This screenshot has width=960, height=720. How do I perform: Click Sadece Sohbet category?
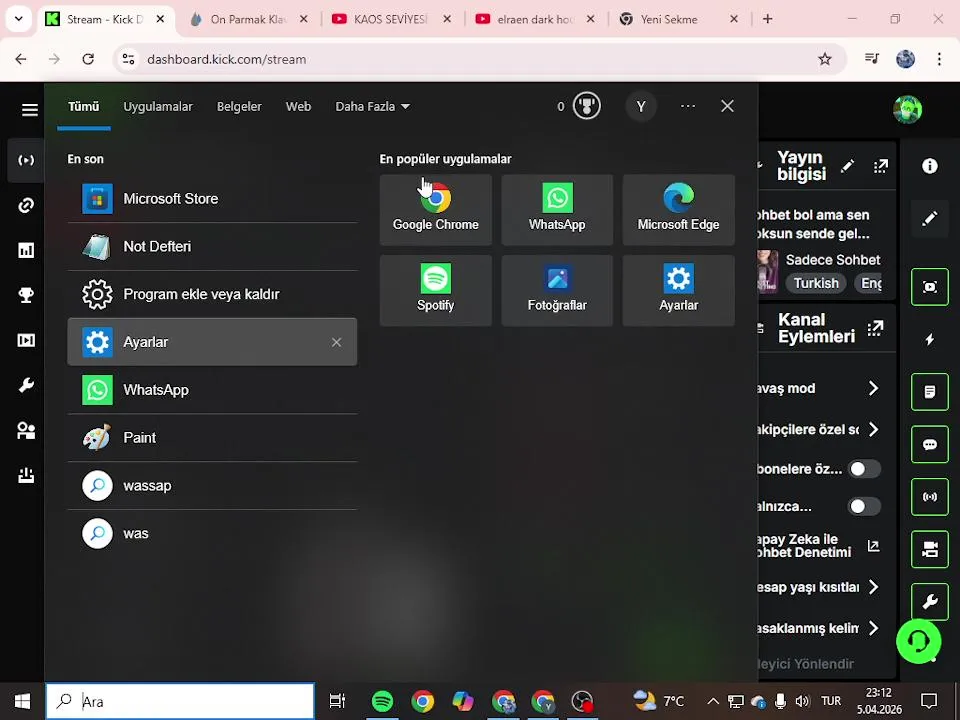833,260
